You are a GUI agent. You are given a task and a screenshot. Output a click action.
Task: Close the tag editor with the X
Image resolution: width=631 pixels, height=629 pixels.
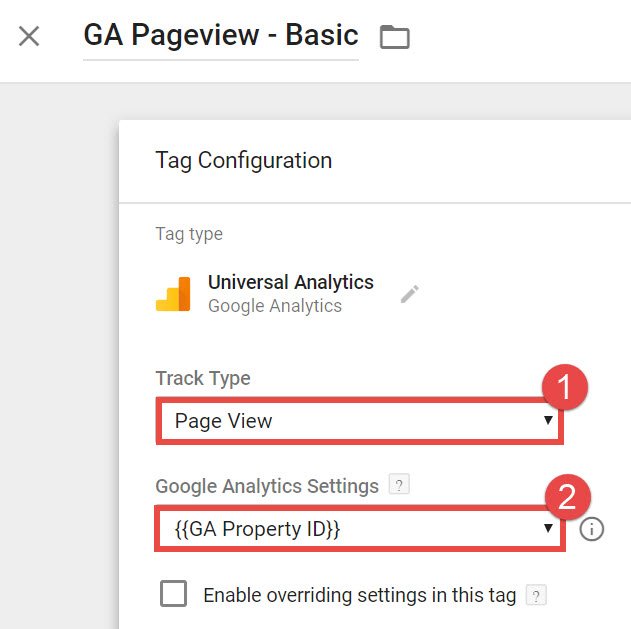point(29,37)
